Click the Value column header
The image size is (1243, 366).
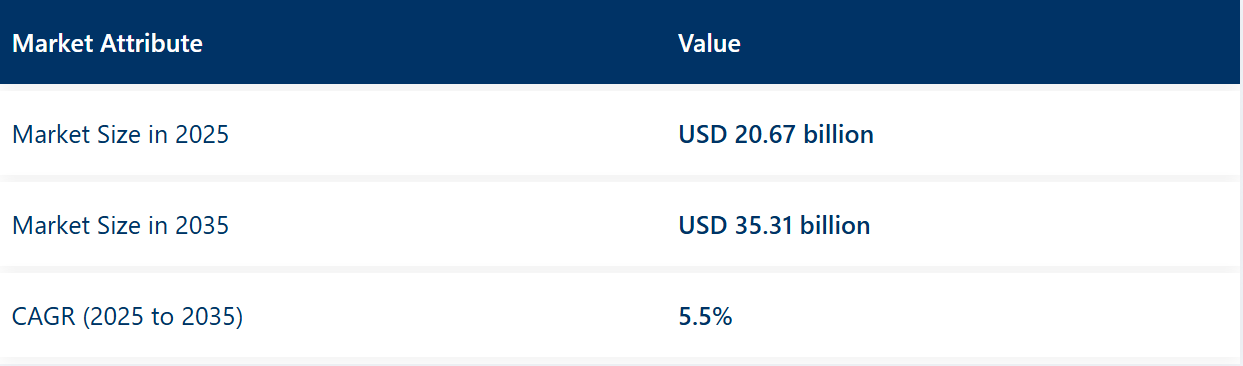tap(709, 44)
